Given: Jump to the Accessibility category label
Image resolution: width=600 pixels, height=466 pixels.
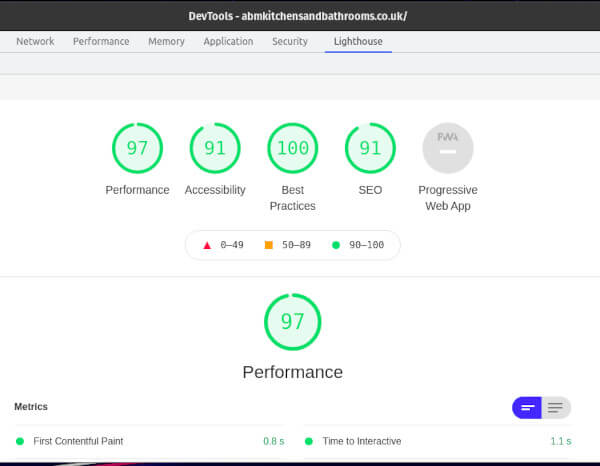Looking at the screenshot, I should click(x=215, y=190).
